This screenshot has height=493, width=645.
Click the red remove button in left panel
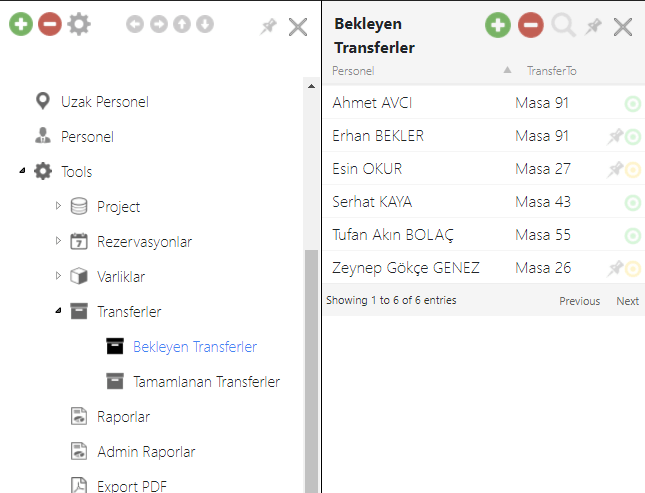[49, 25]
